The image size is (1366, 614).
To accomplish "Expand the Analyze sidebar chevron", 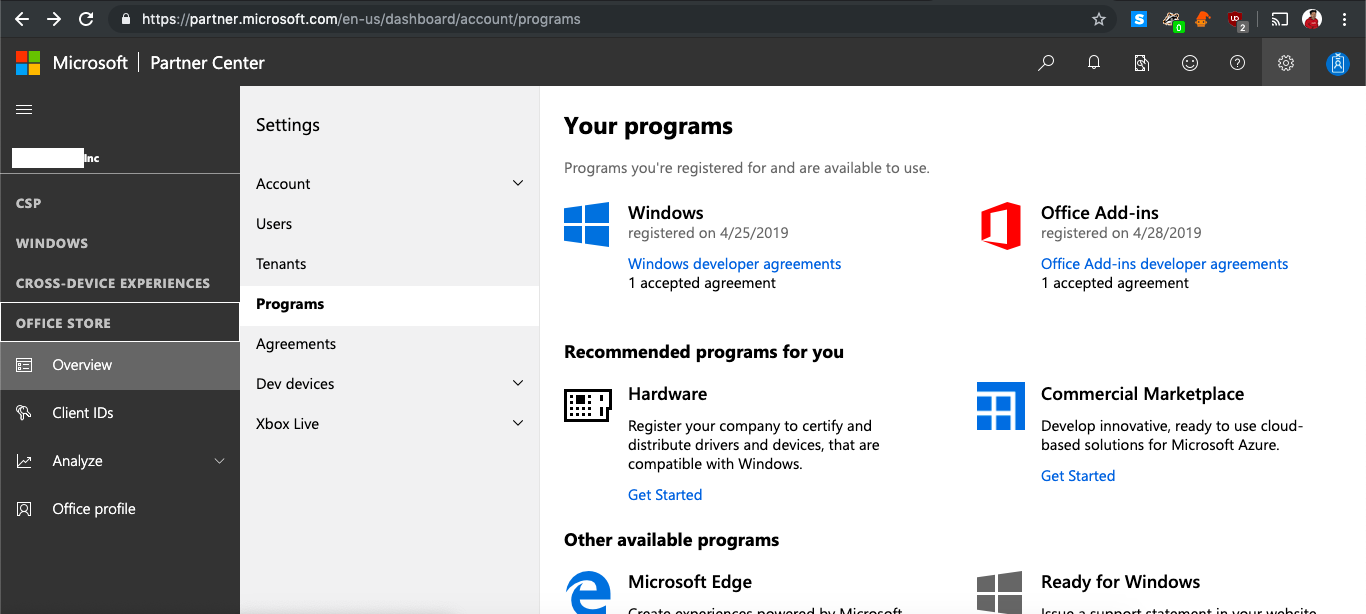I will [x=220, y=461].
